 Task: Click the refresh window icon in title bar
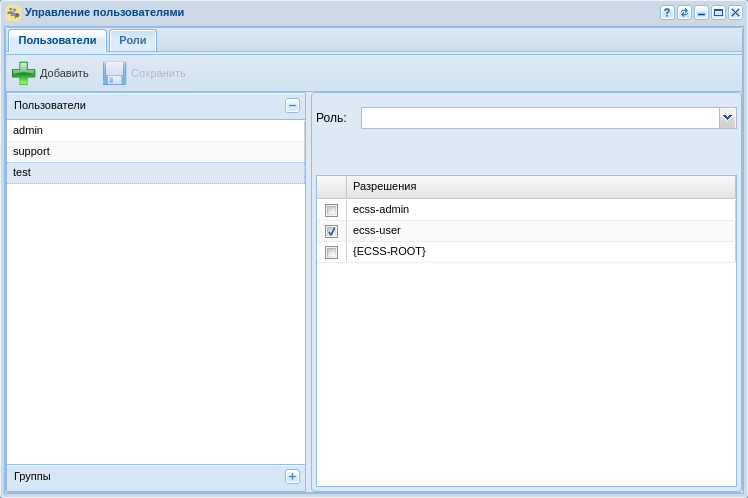point(684,12)
